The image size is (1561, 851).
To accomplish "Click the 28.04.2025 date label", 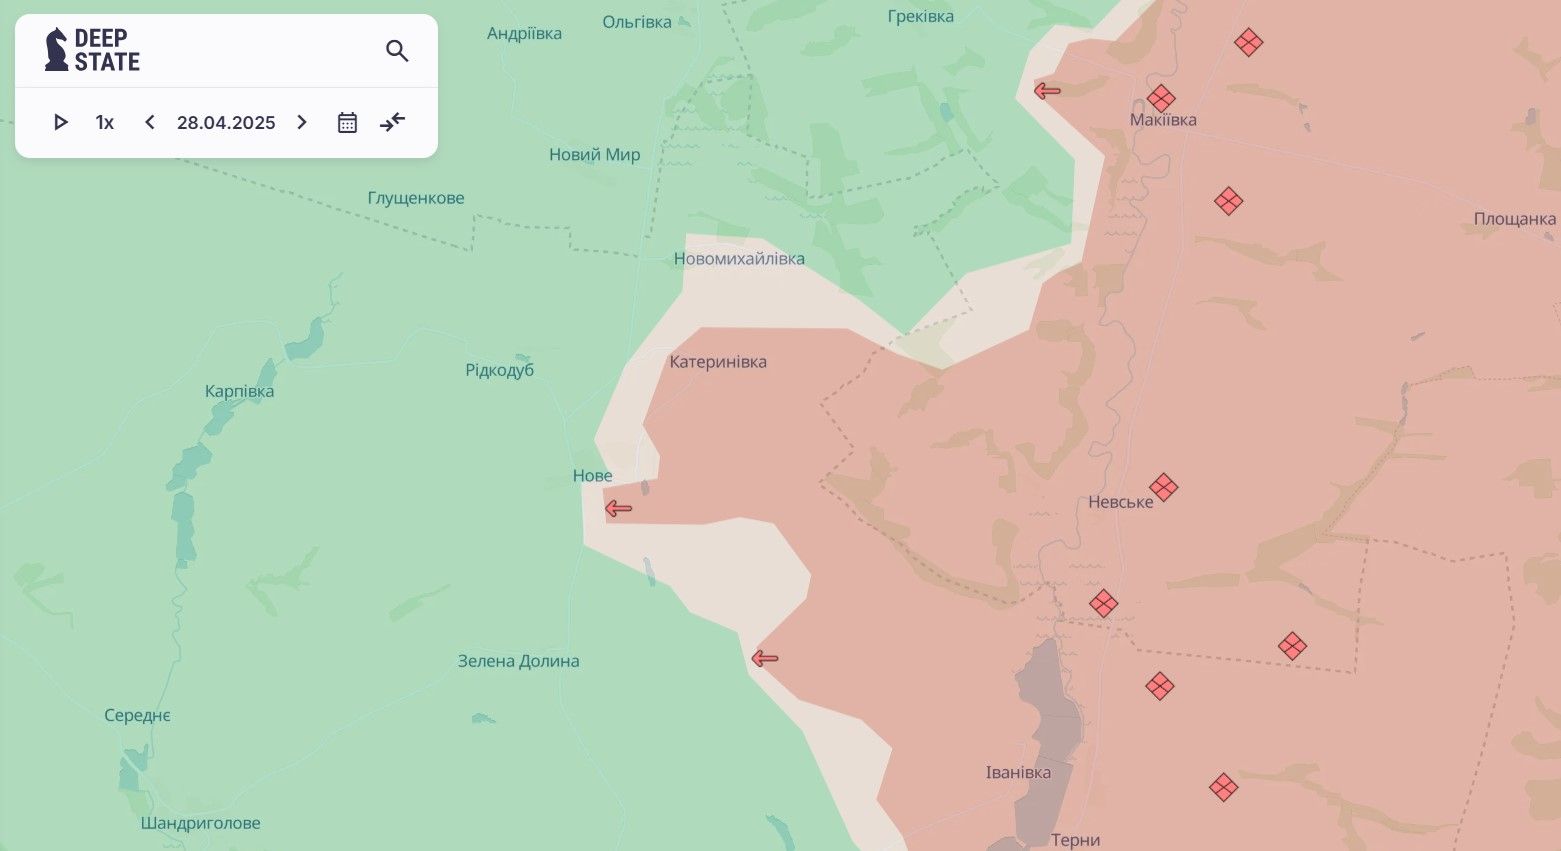I will pyautogui.click(x=226, y=122).
